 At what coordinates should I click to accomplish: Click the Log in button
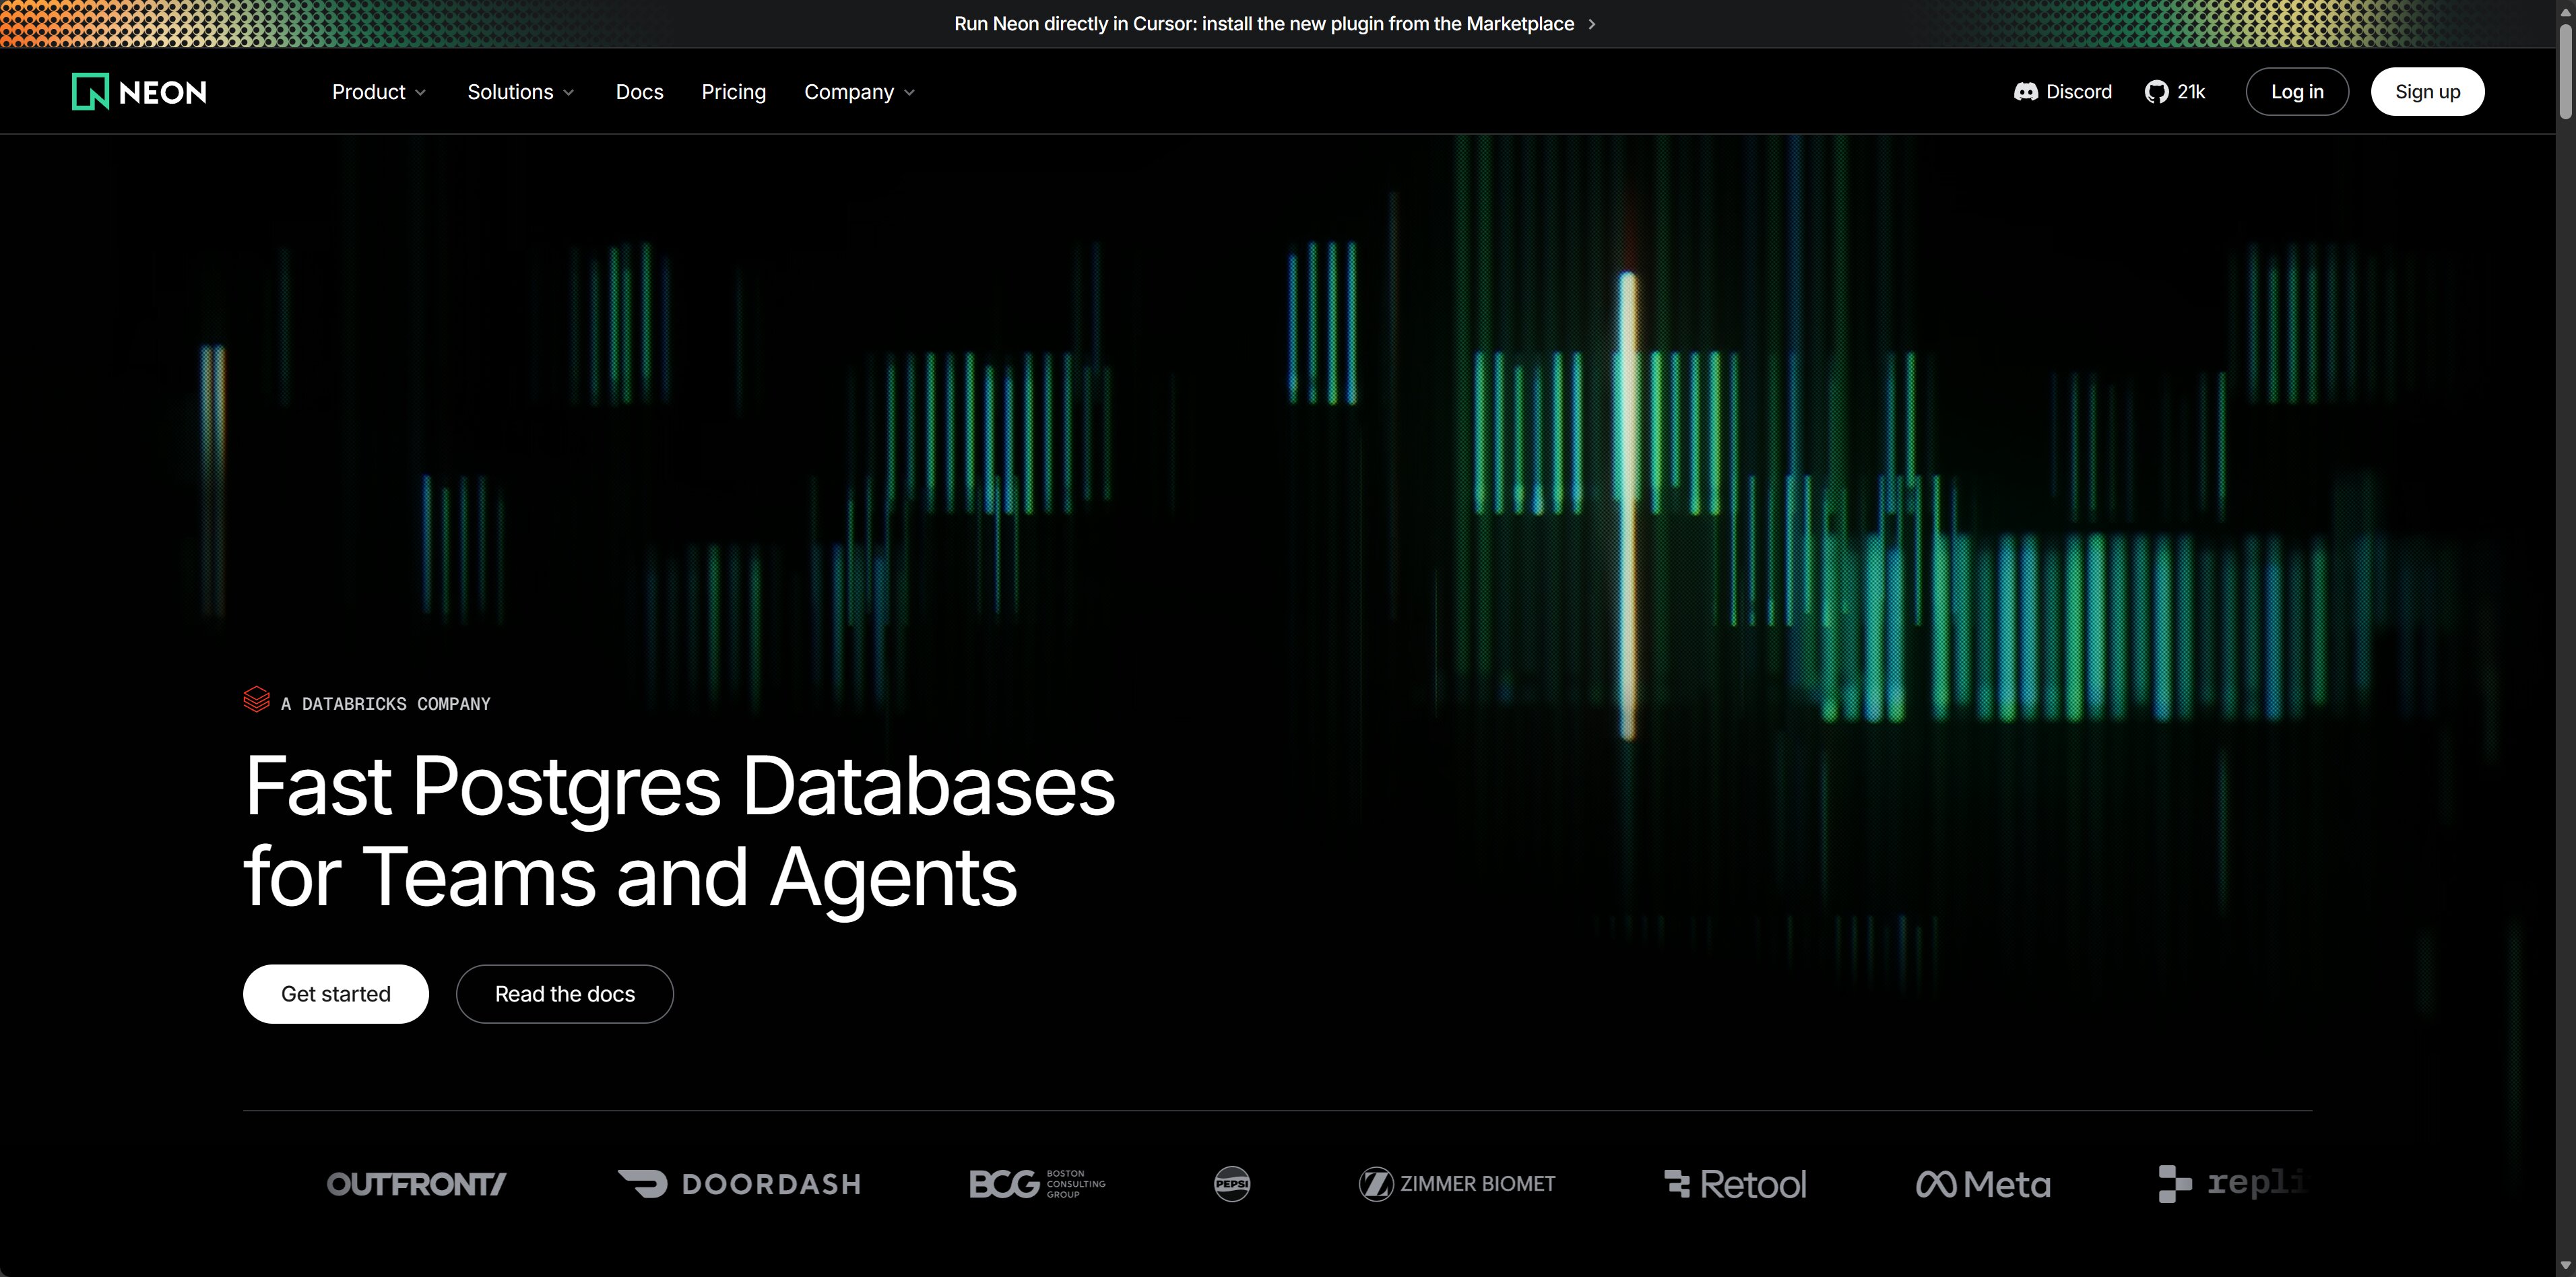pyautogui.click(x=2296, y=92)
